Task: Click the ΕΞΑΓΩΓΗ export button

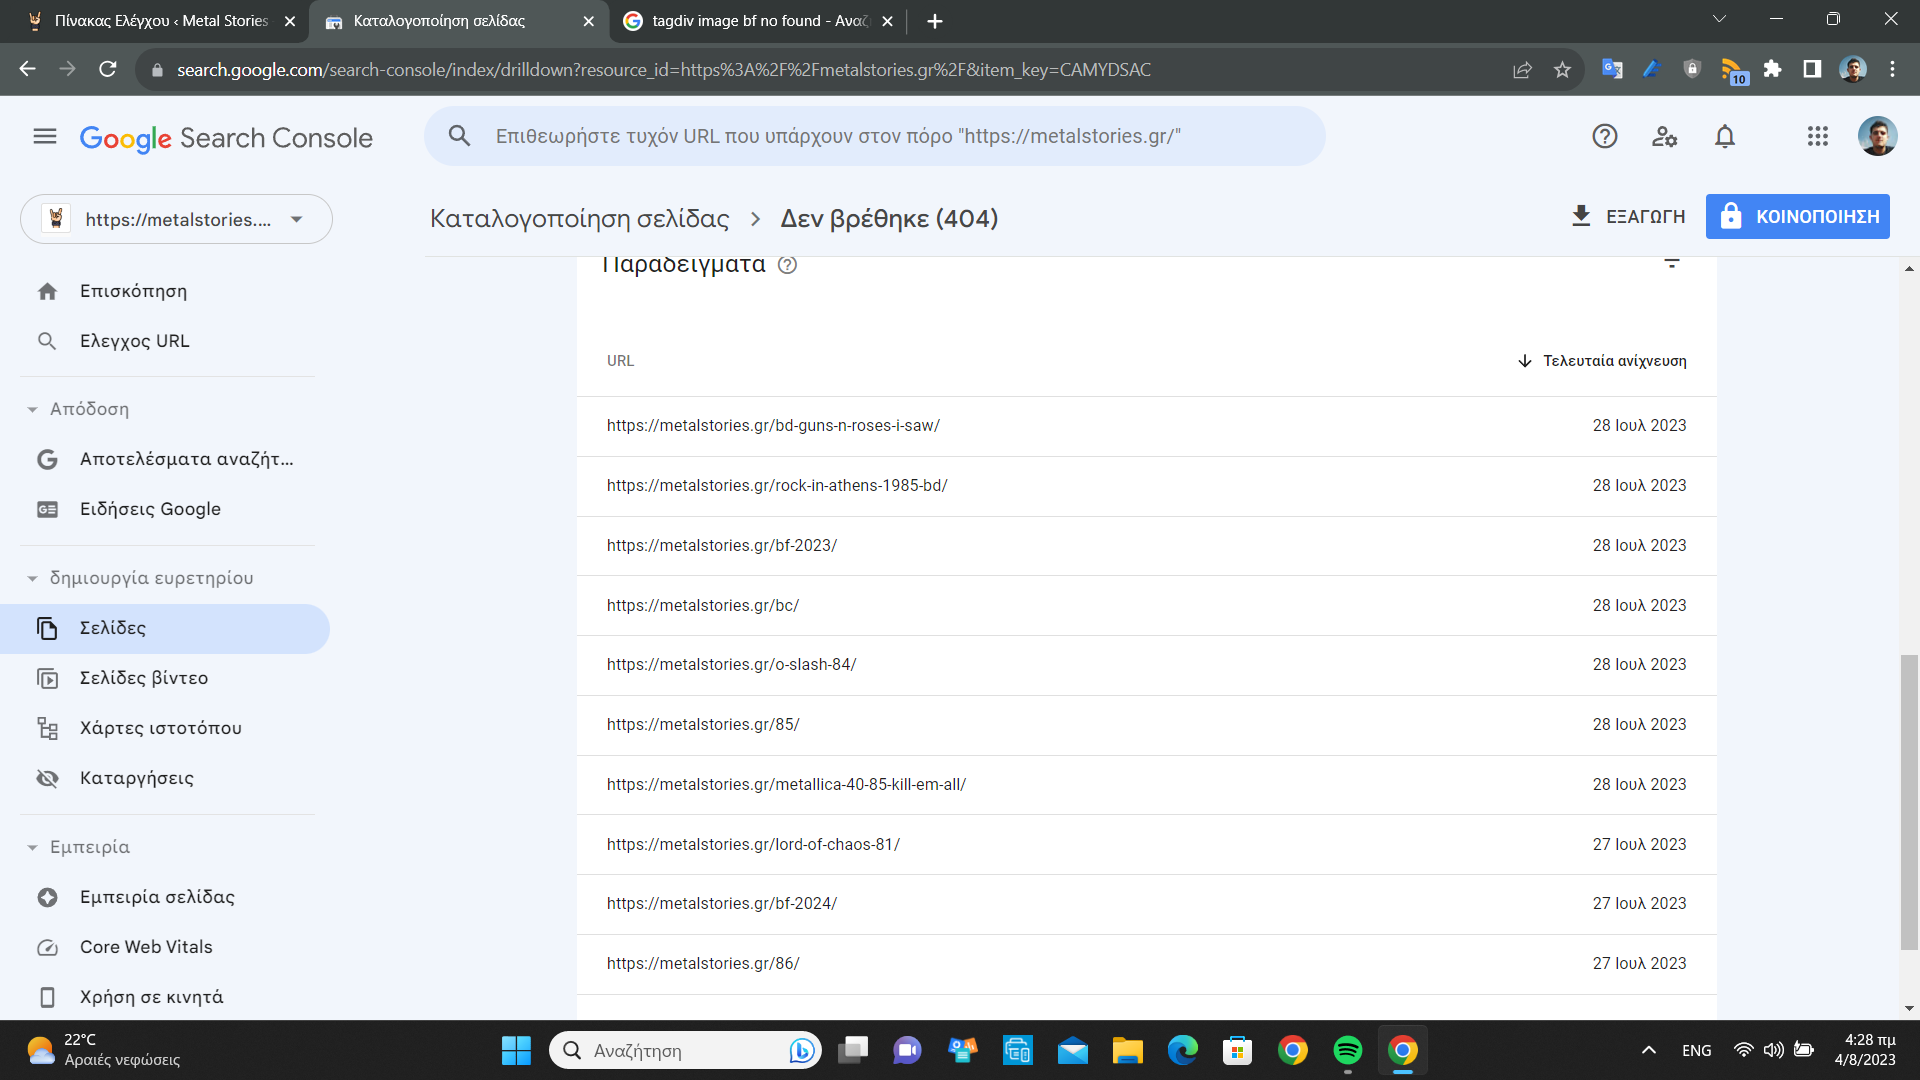Action: [1628, 216]
